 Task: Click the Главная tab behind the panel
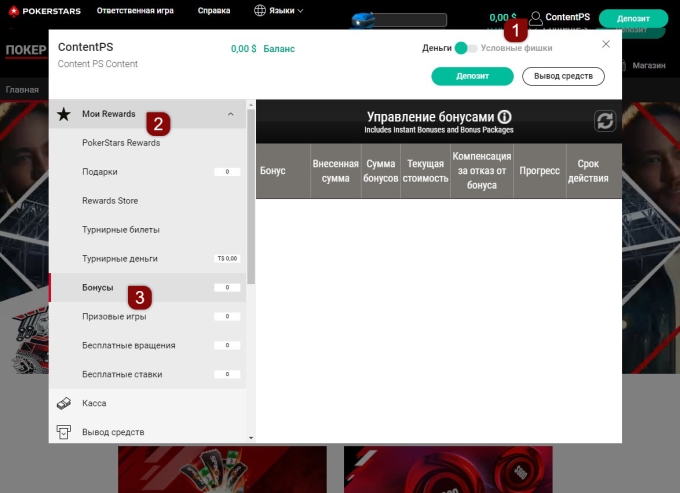pyautogui.click(x=22, y=90)
